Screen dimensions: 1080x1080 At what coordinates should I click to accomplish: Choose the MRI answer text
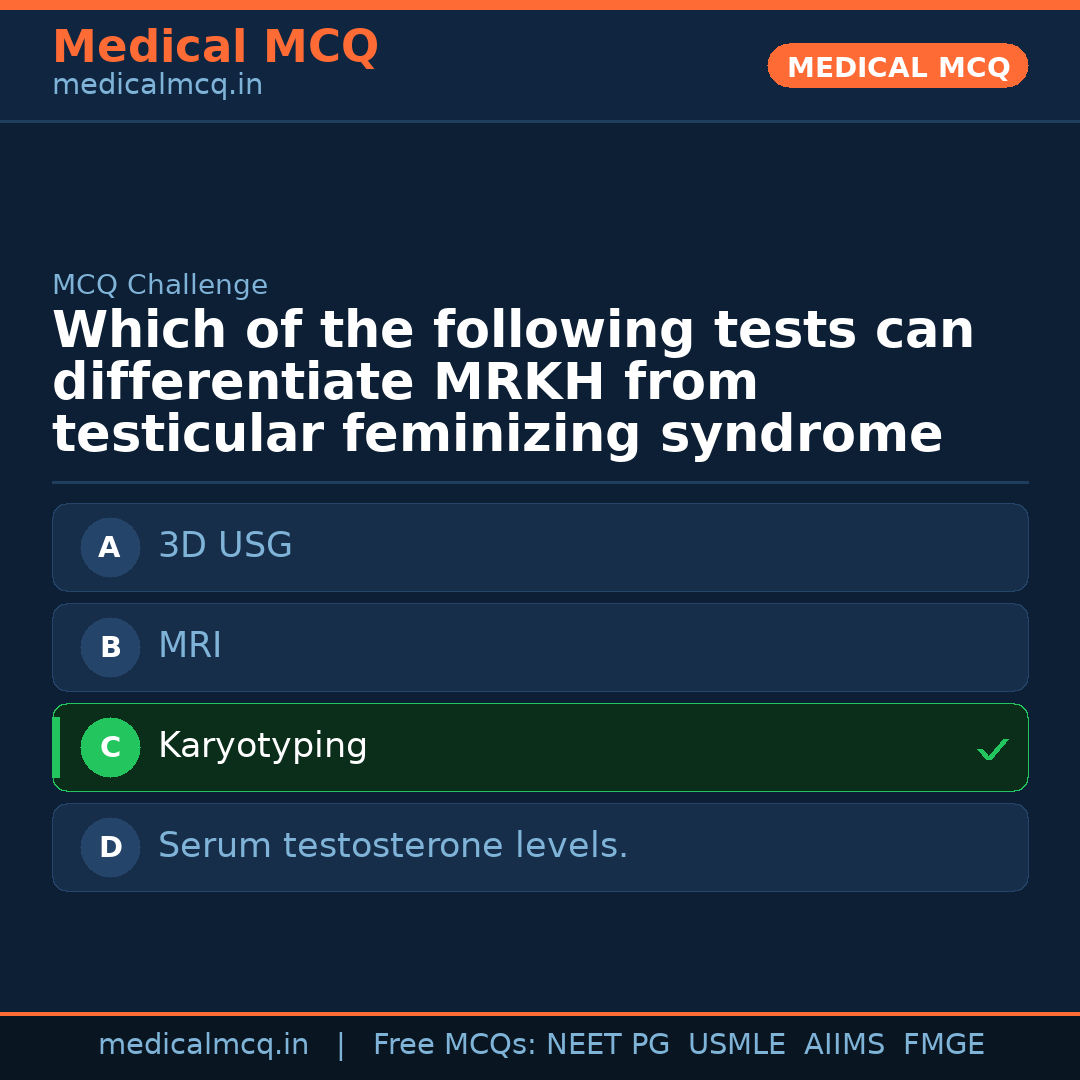point(190,646)
